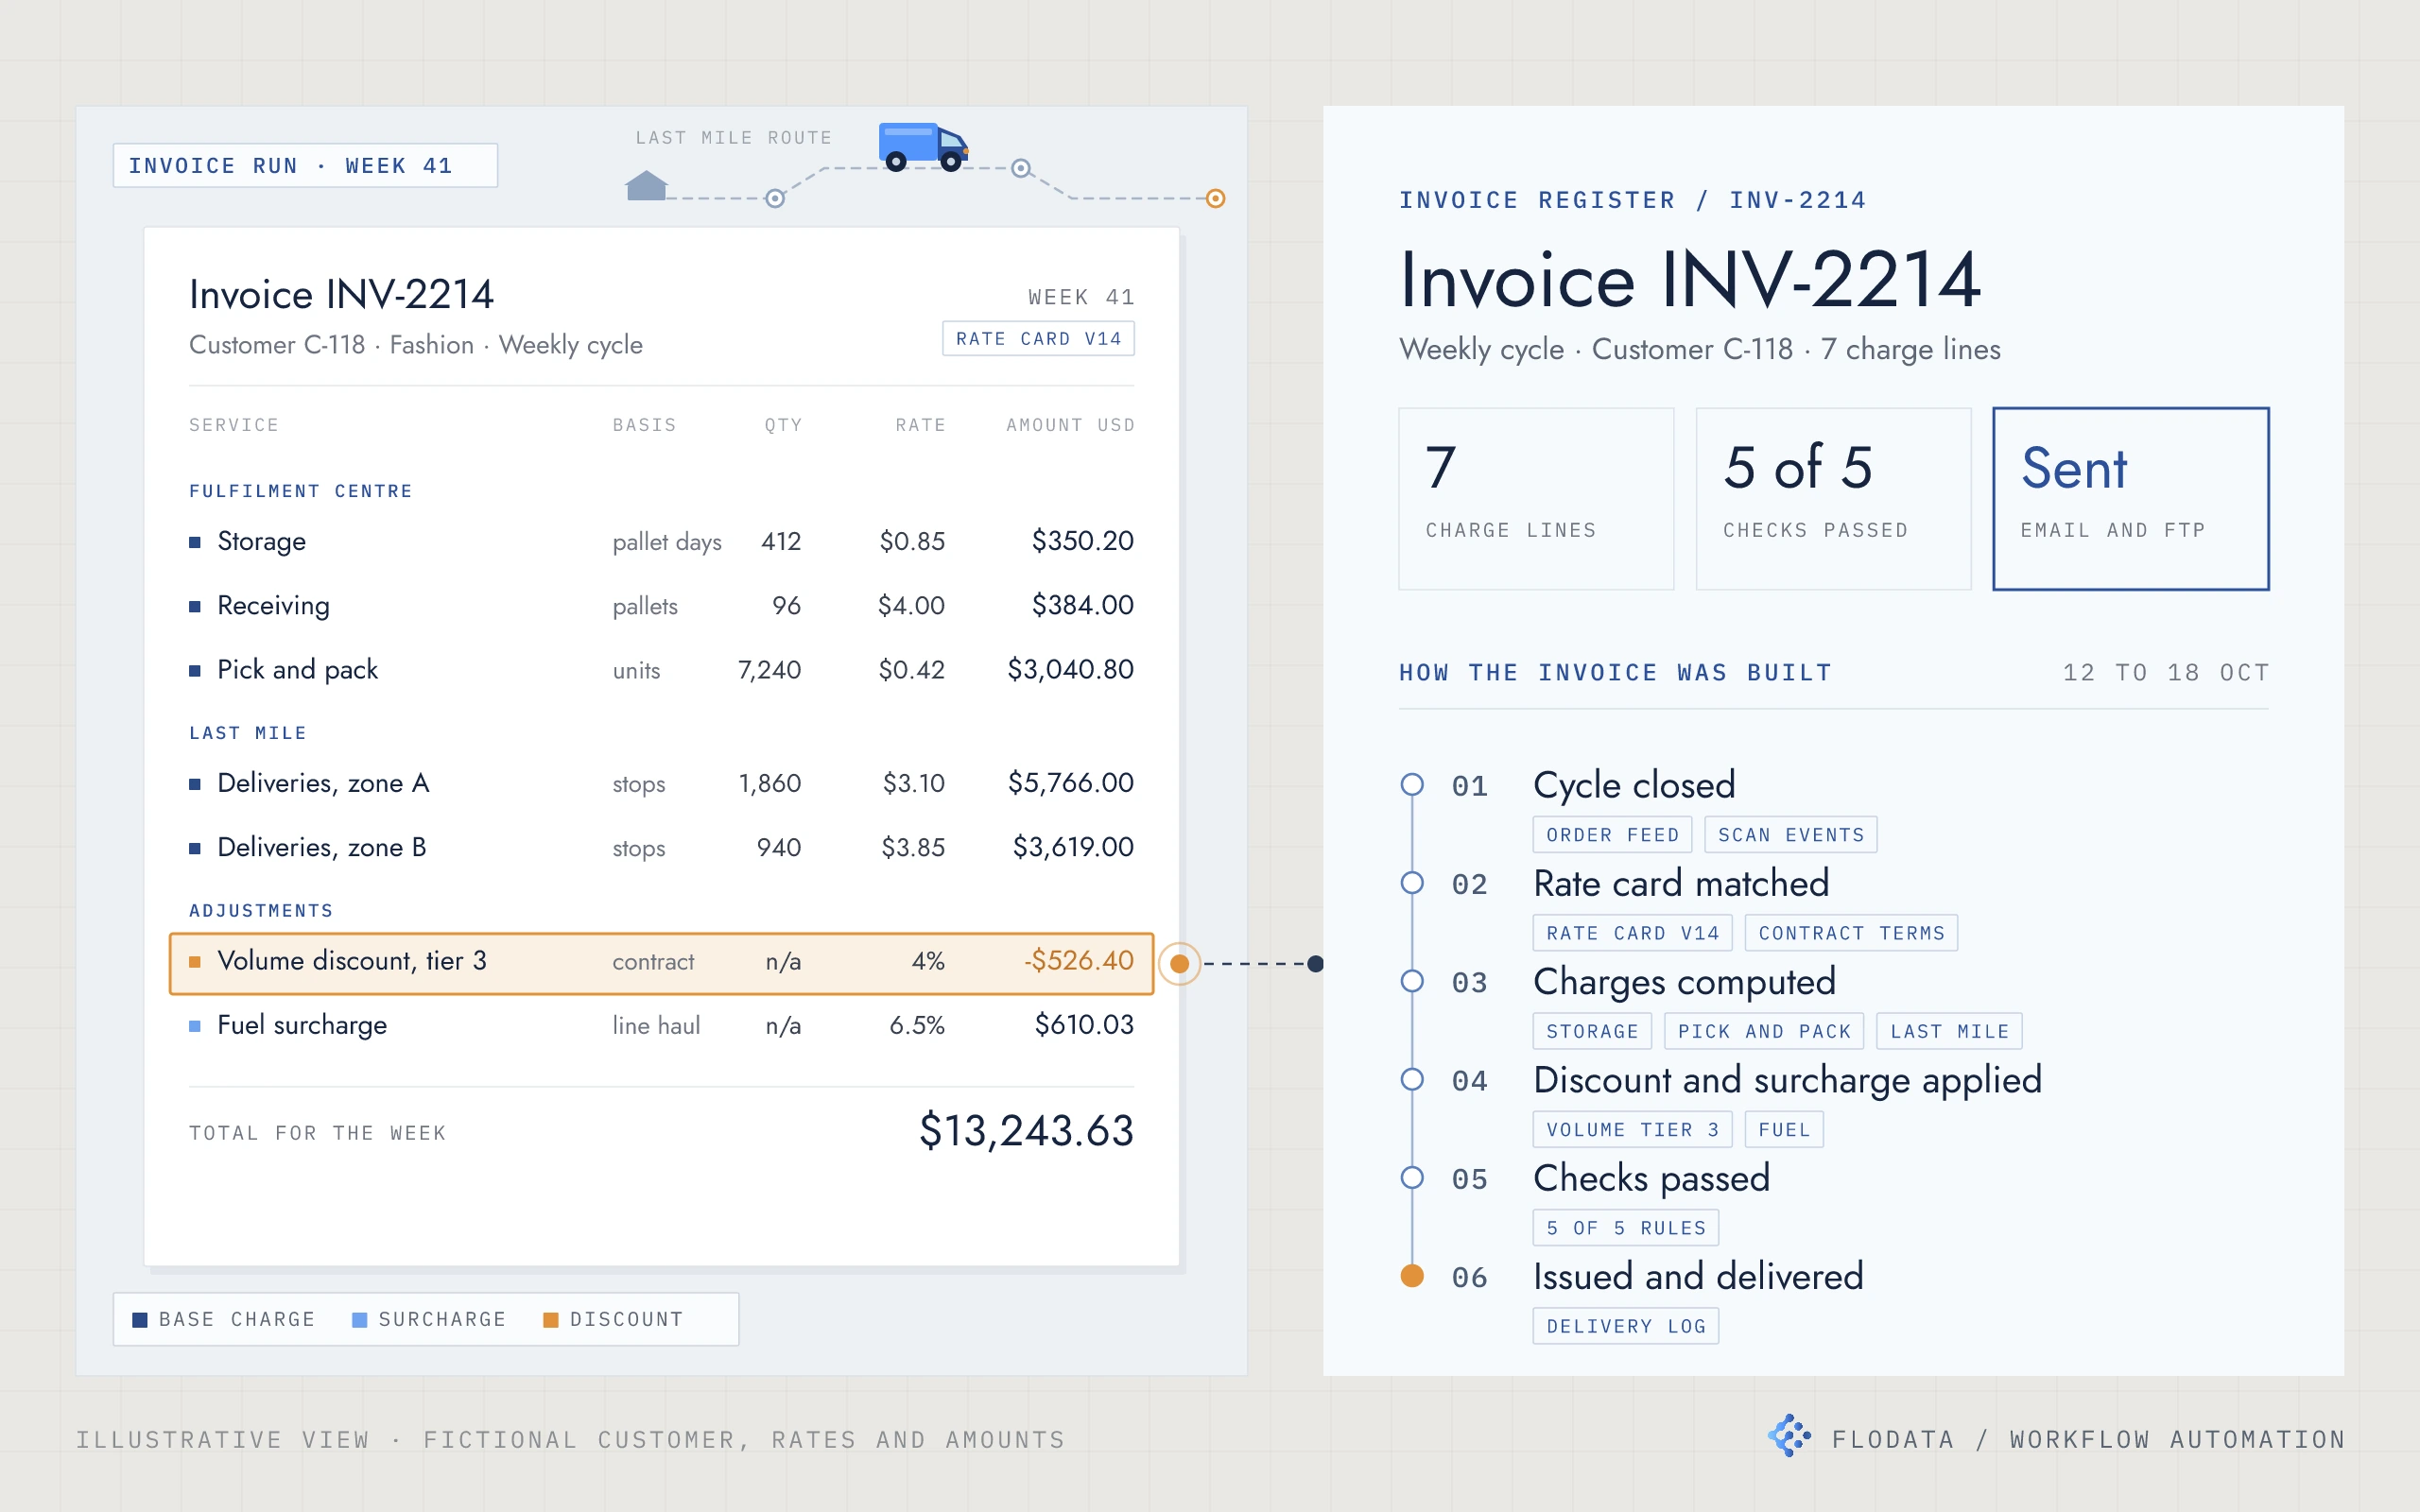
Task: Click the INVOICE RUN · WEEK 41 label
Action: (x=305, y=166)
